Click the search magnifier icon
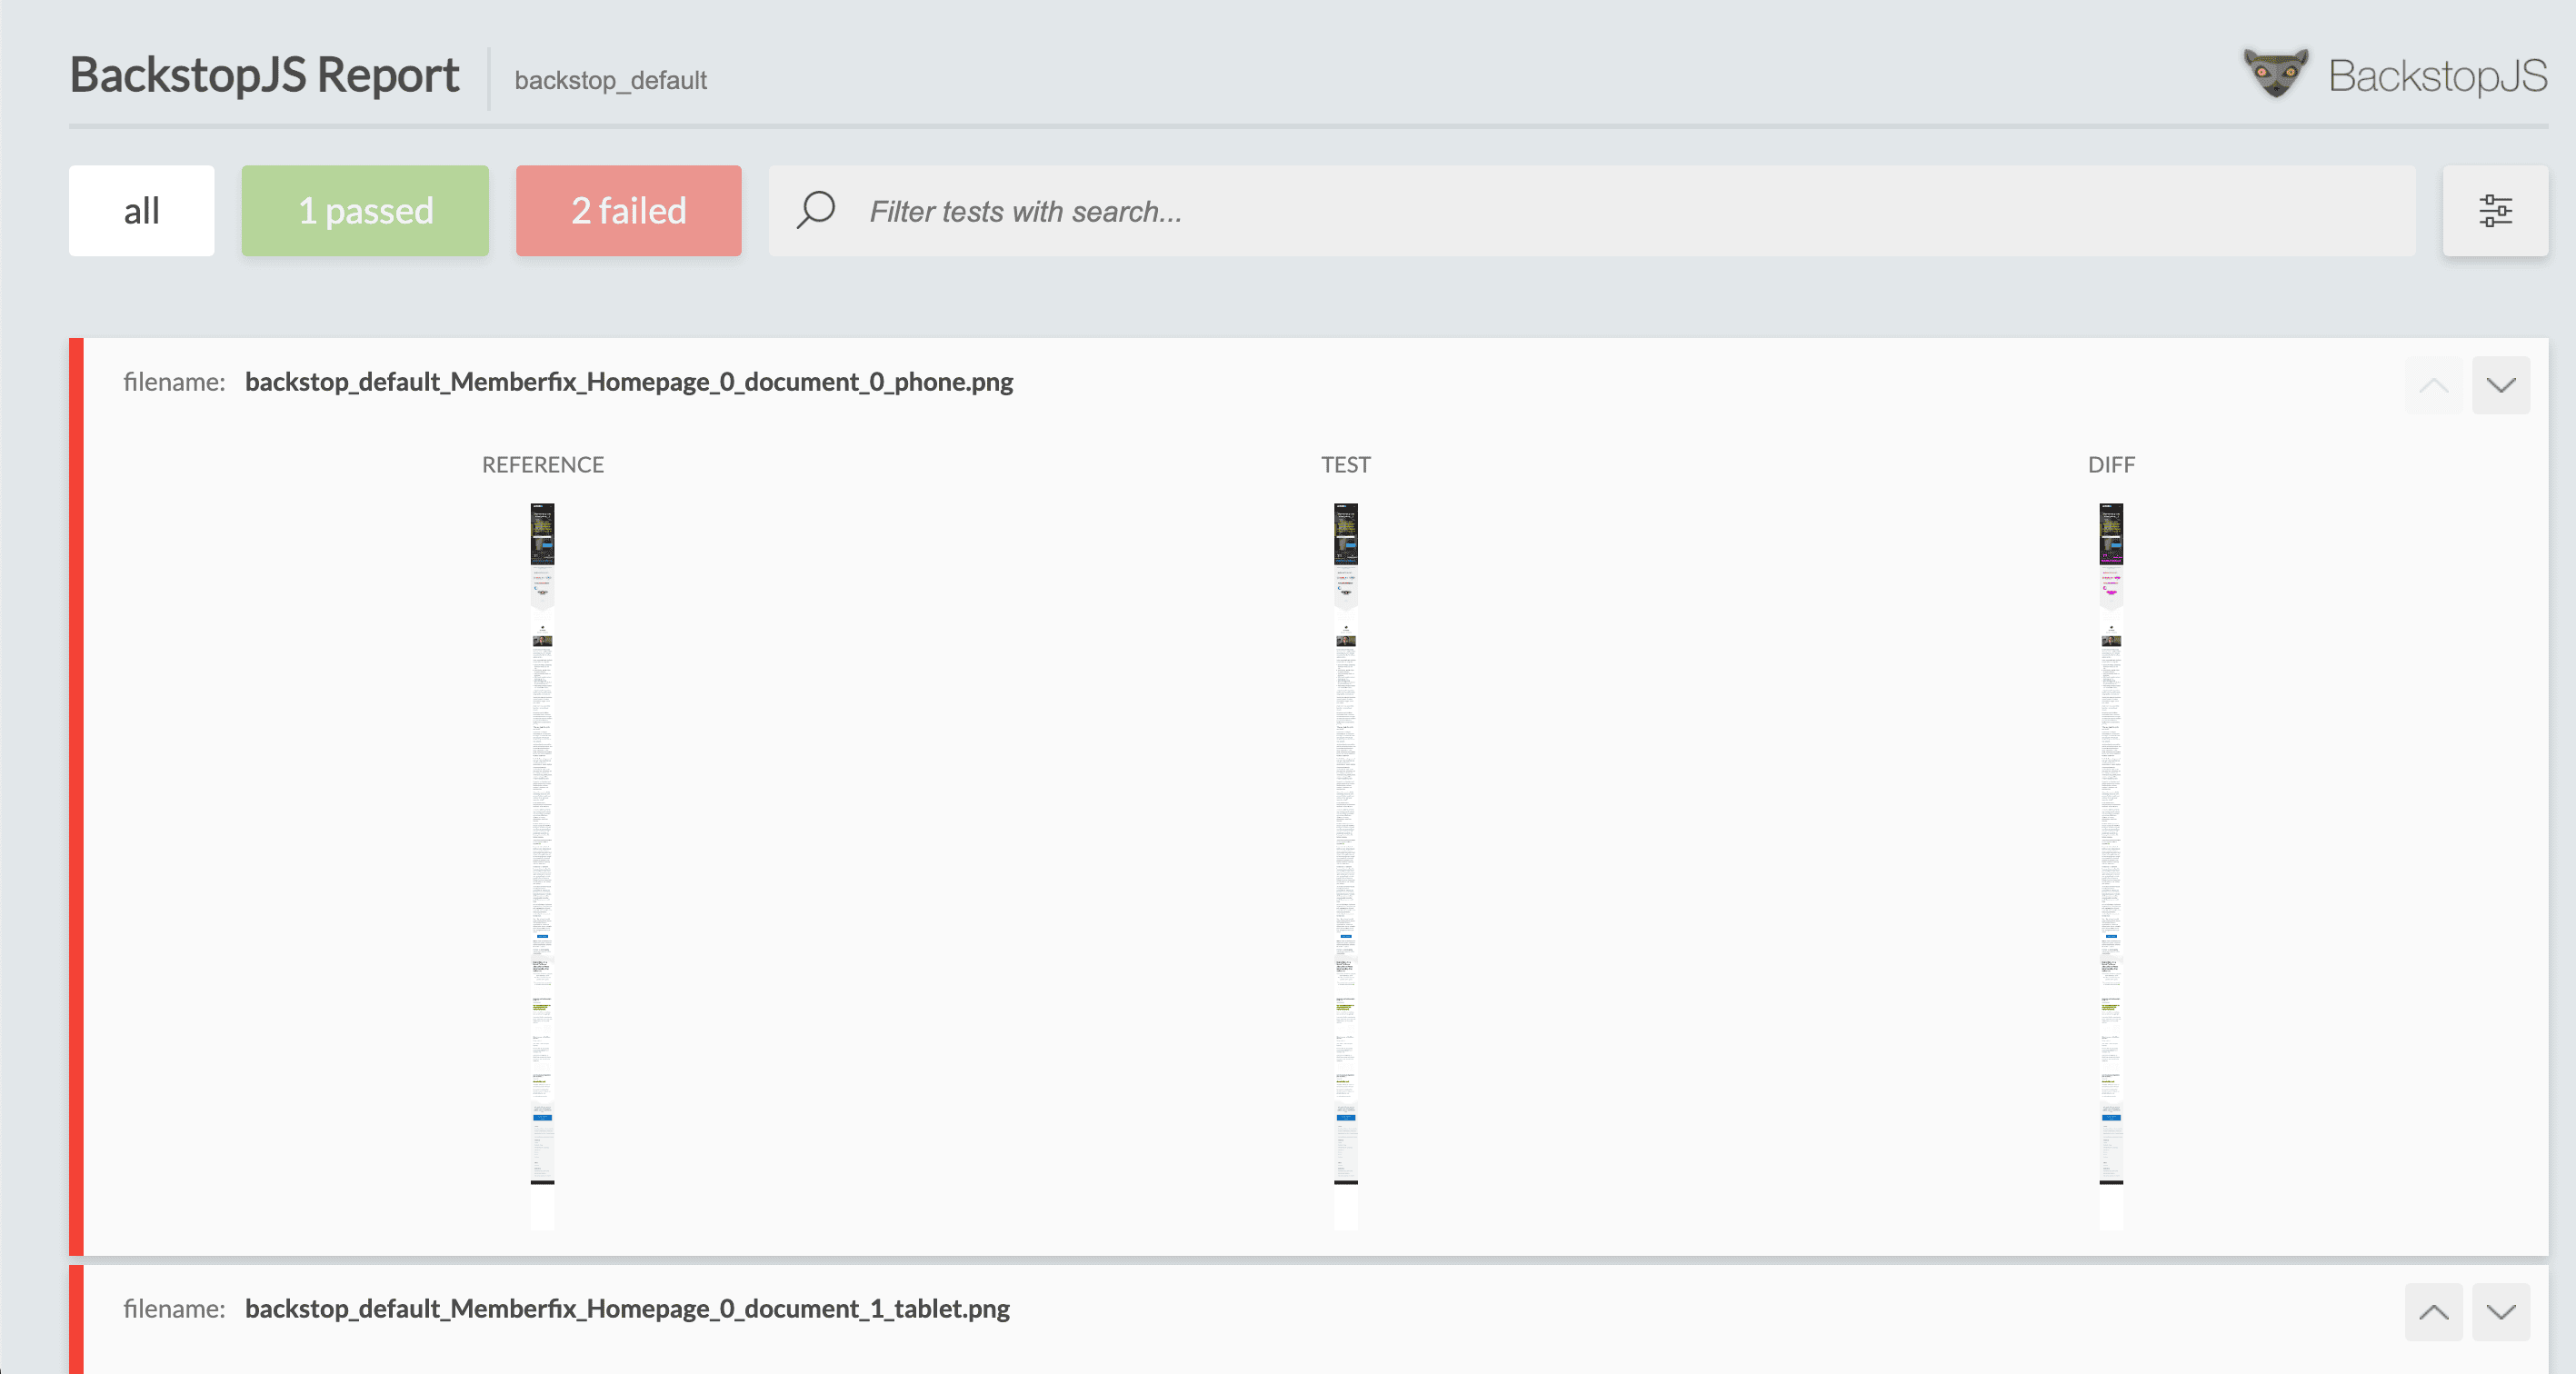This screenshot has height=1374, width=2576. 815,211
